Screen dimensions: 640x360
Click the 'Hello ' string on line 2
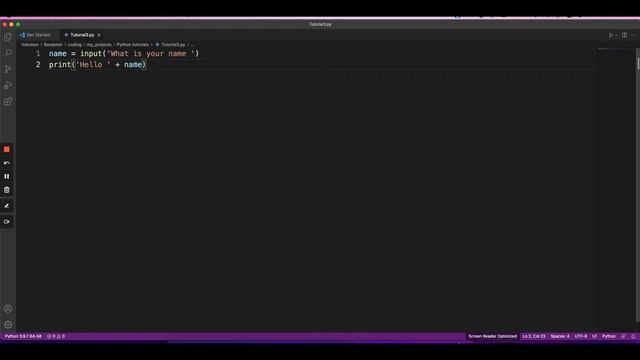pos(93,64)
